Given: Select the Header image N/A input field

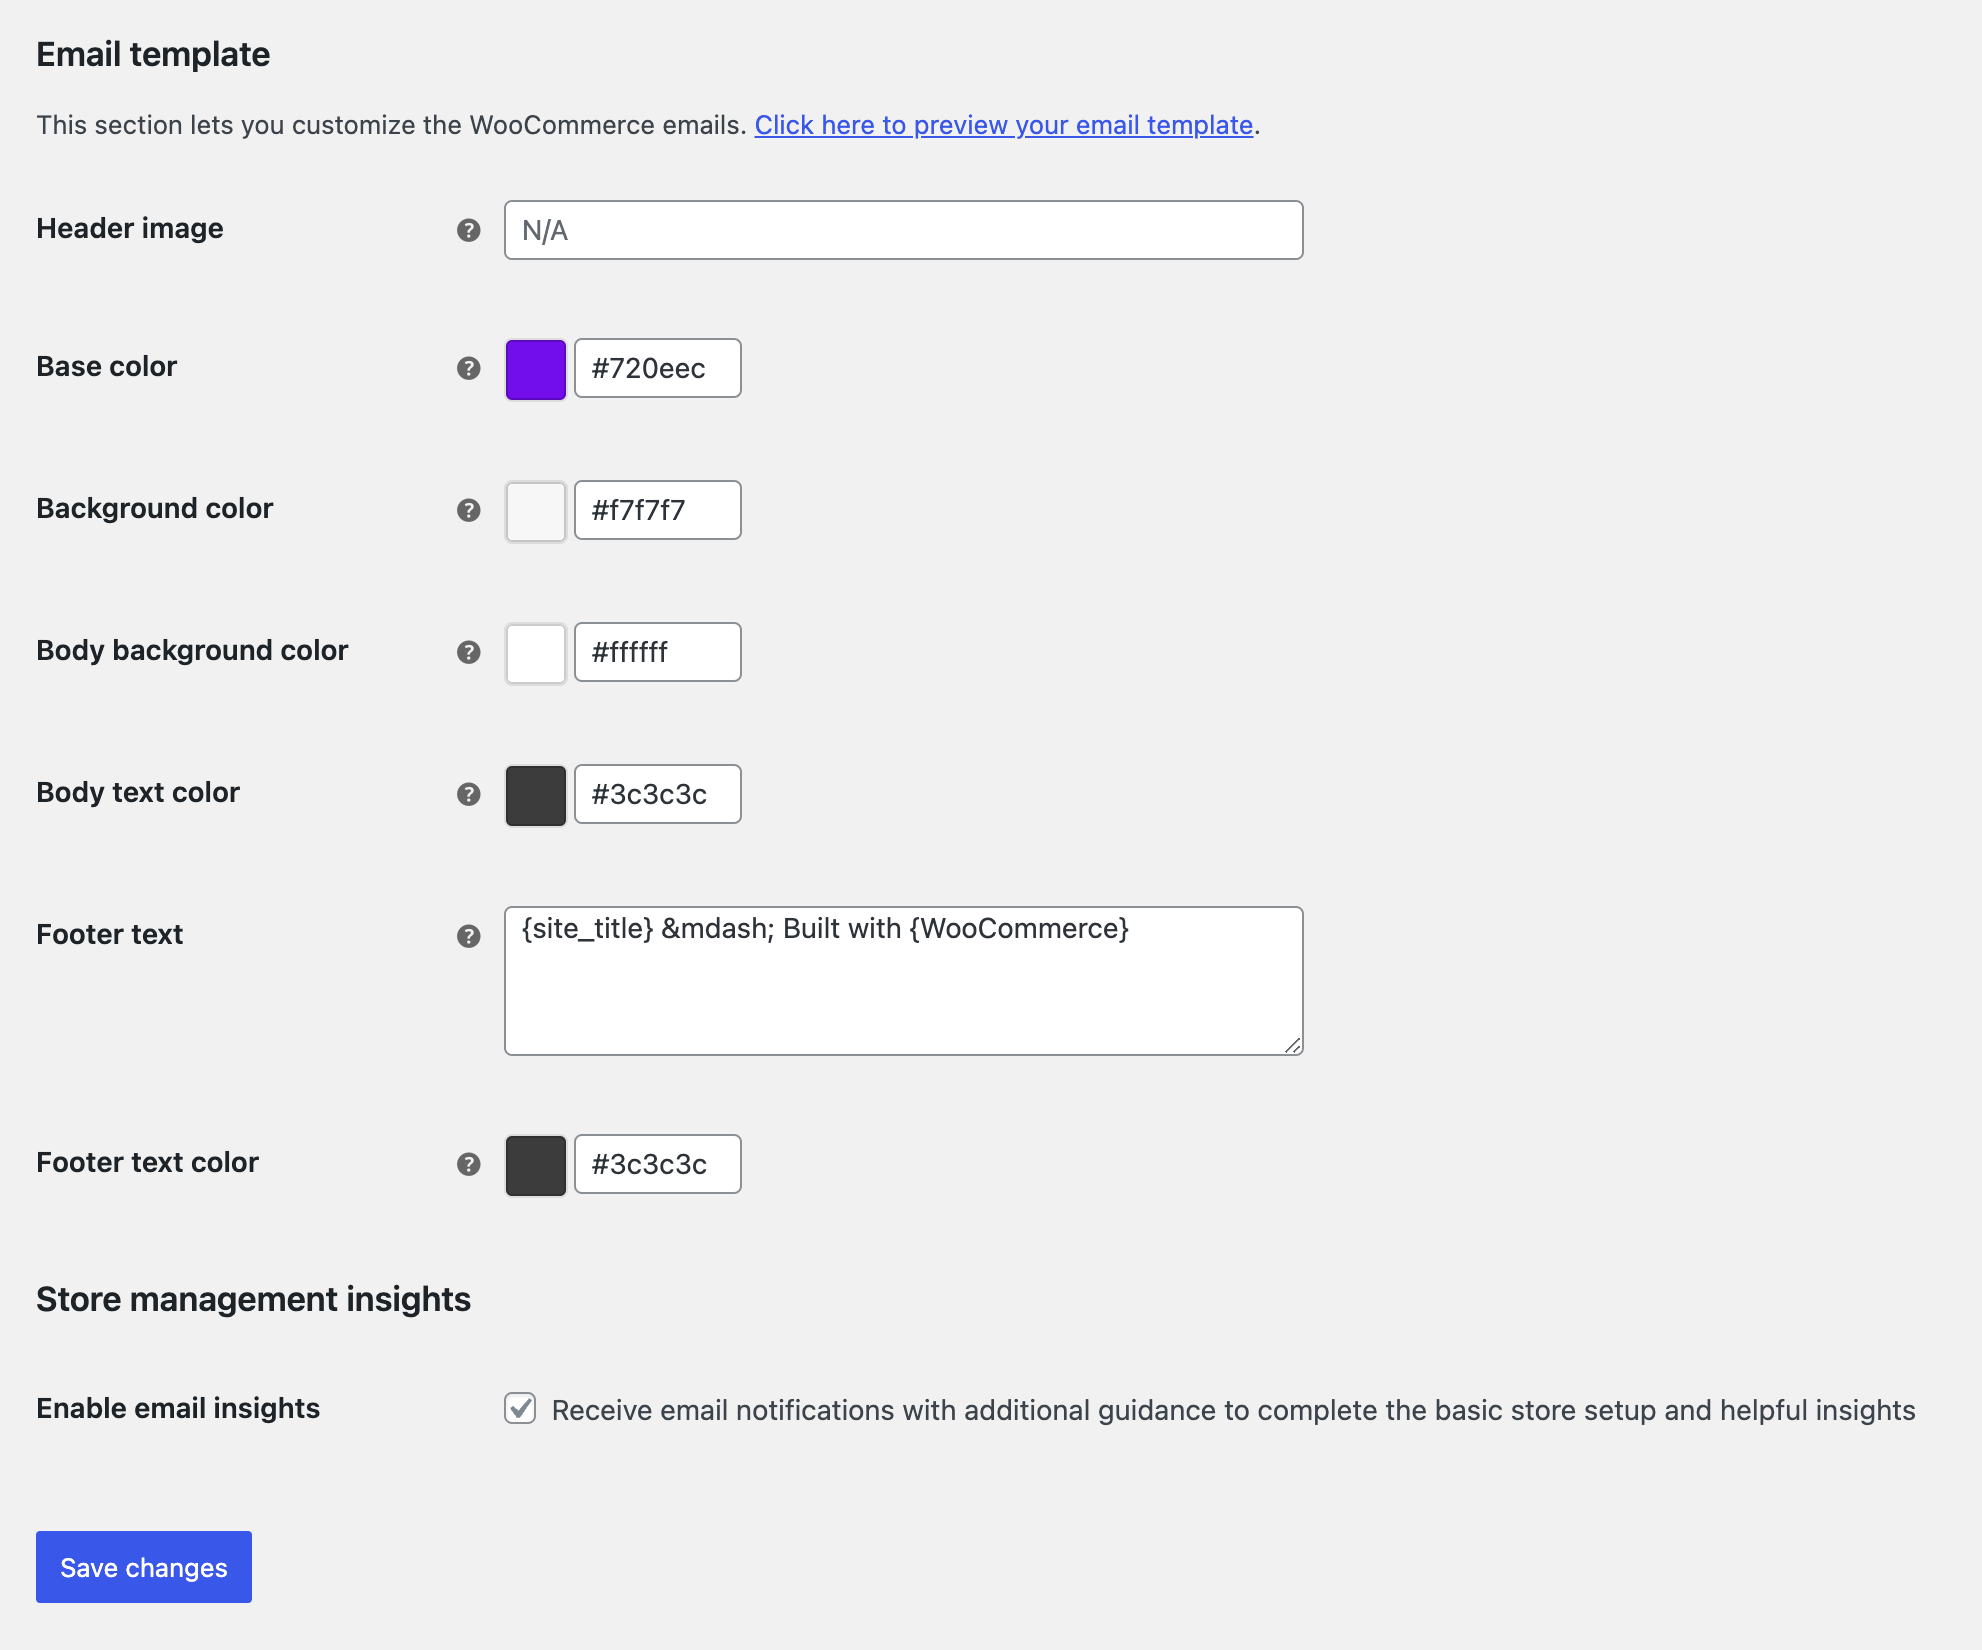Looking at the screenshot, I should click(x=902, y=230).
